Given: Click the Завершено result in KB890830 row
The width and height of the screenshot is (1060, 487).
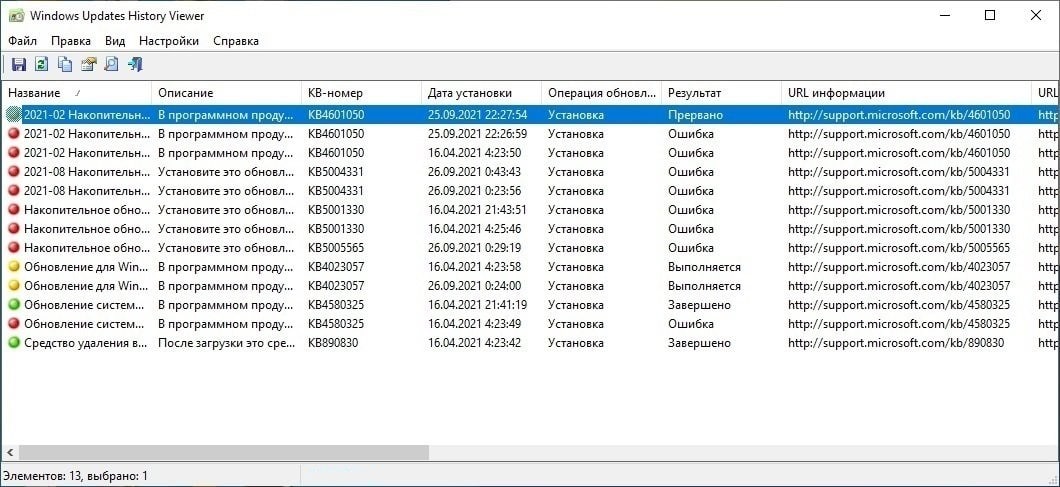Looking at the screenshot, I should coord(700,343).
